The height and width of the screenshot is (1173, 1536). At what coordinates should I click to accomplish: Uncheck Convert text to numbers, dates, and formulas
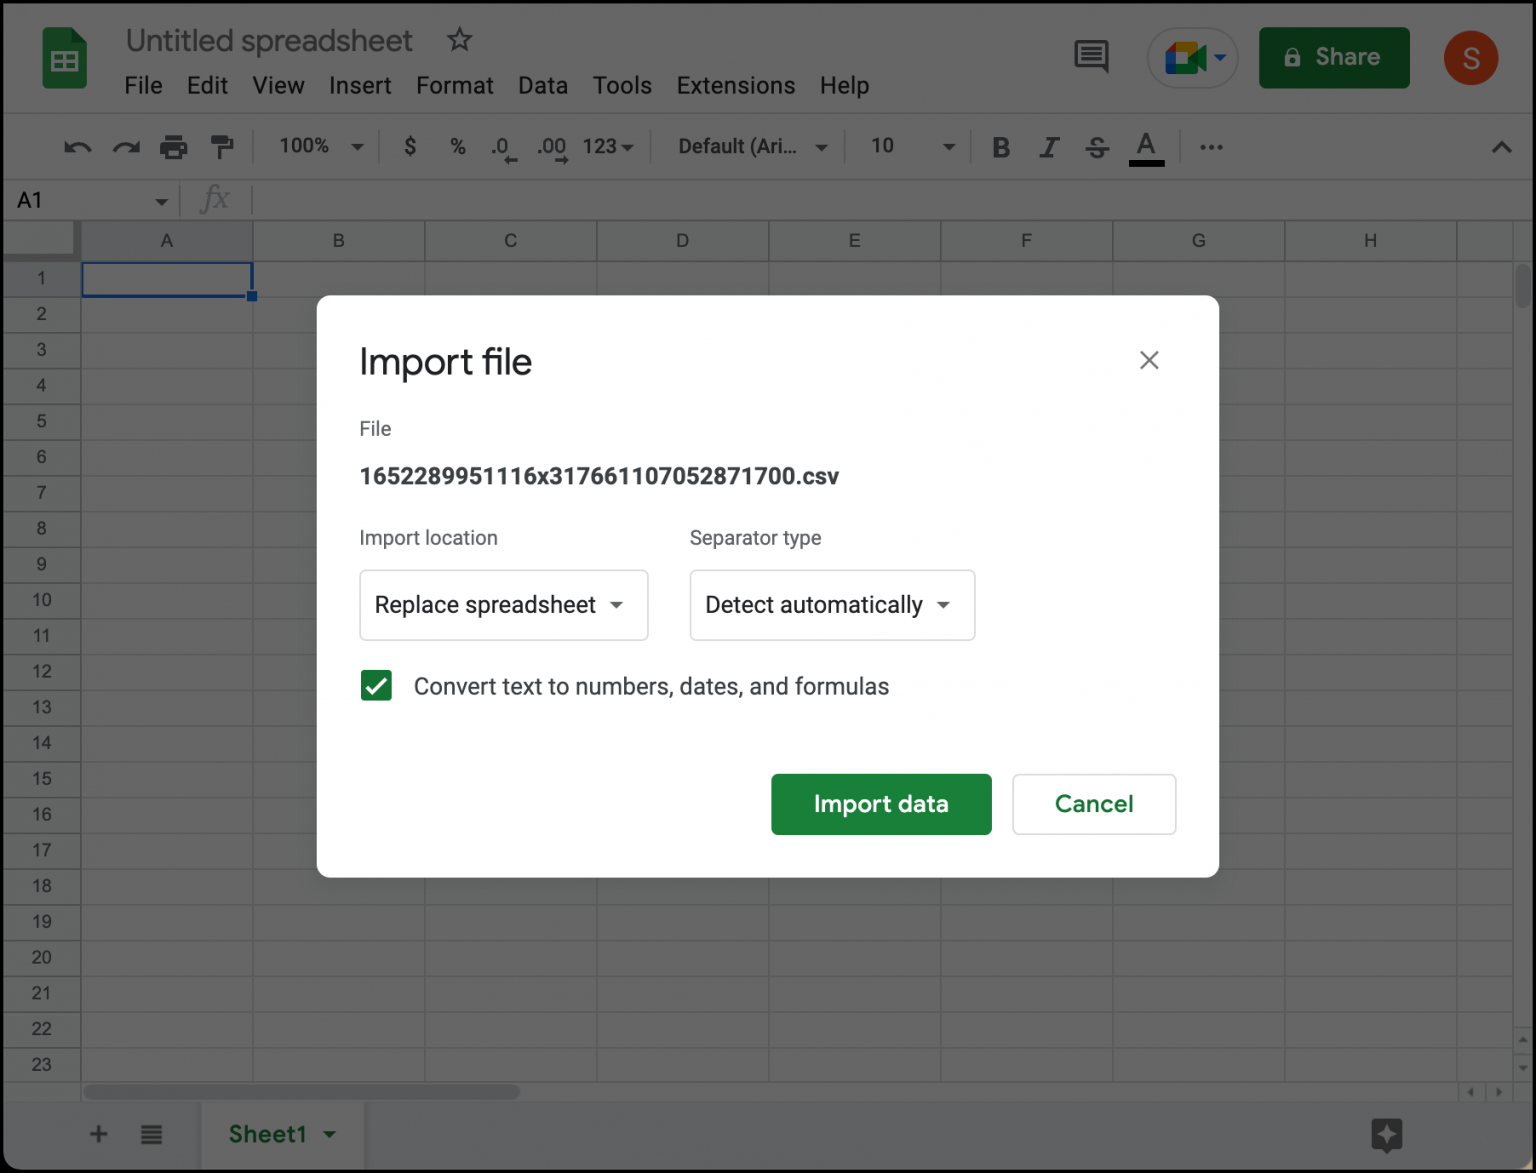[x=376, y=685]
